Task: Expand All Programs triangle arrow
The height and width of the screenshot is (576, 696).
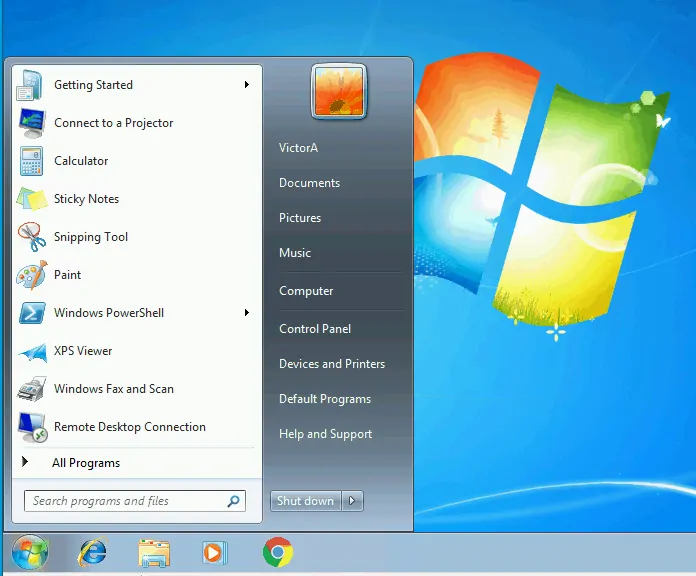Action: click(x=25, y=462)
